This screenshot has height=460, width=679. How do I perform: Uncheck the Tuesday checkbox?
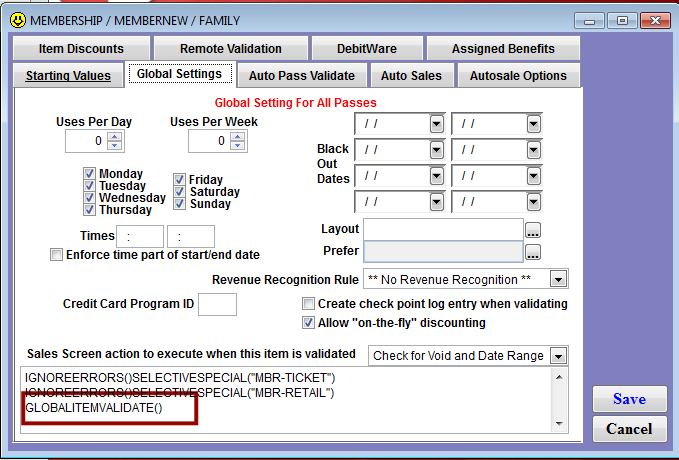point(89,186)
